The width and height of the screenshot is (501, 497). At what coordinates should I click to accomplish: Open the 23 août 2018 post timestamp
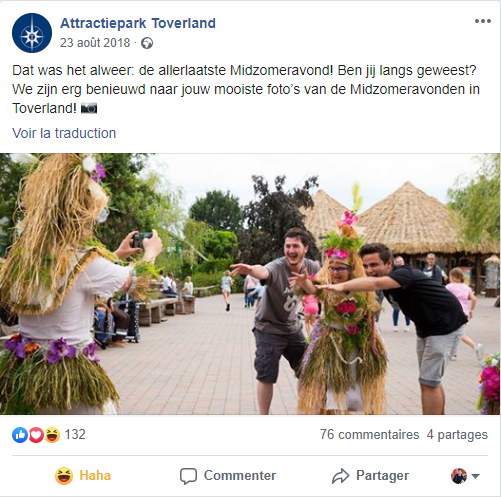(95, 43)
